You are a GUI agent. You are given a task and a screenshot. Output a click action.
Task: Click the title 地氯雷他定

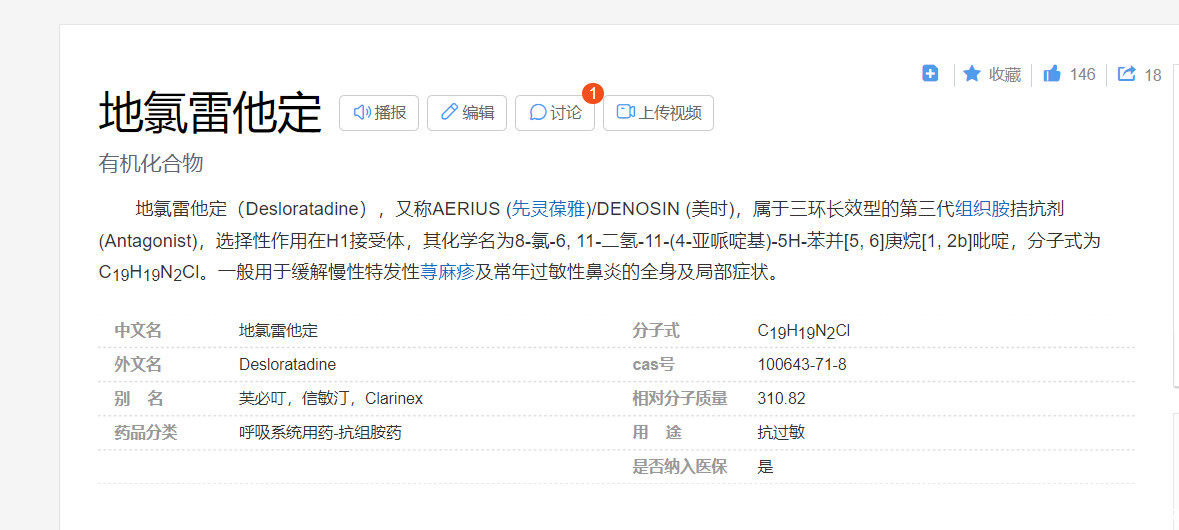coord(211,113)
